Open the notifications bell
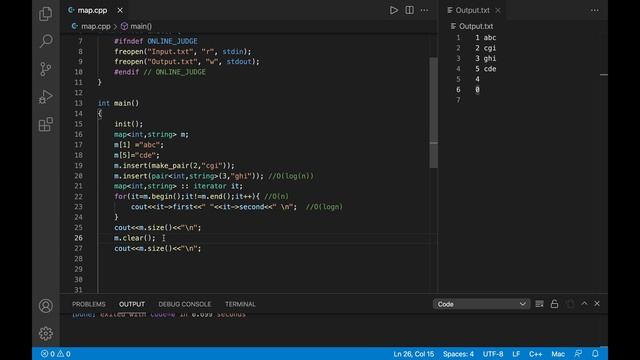The height and width of the screenshot is (360, 640). 595,354
